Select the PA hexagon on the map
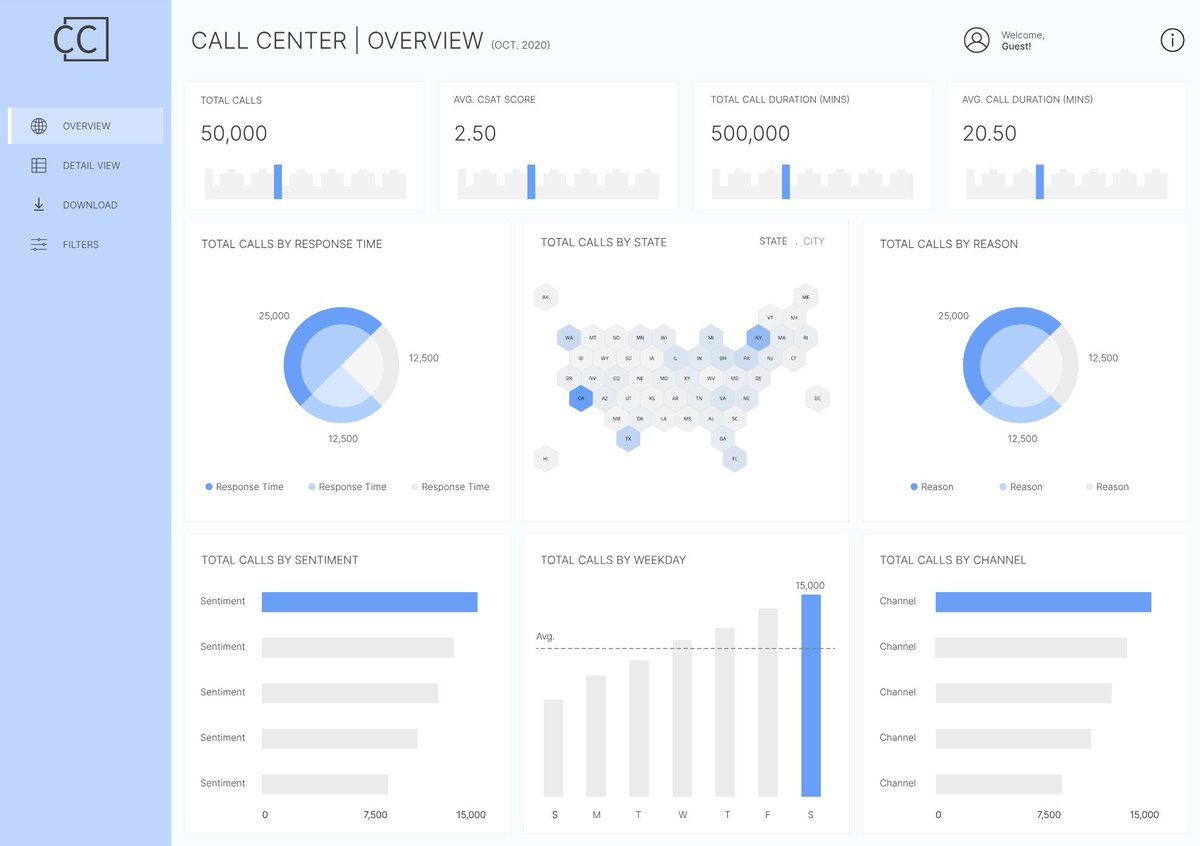Screen dimensions: 1200x846 pyautogui.click(x=746, y=358)
